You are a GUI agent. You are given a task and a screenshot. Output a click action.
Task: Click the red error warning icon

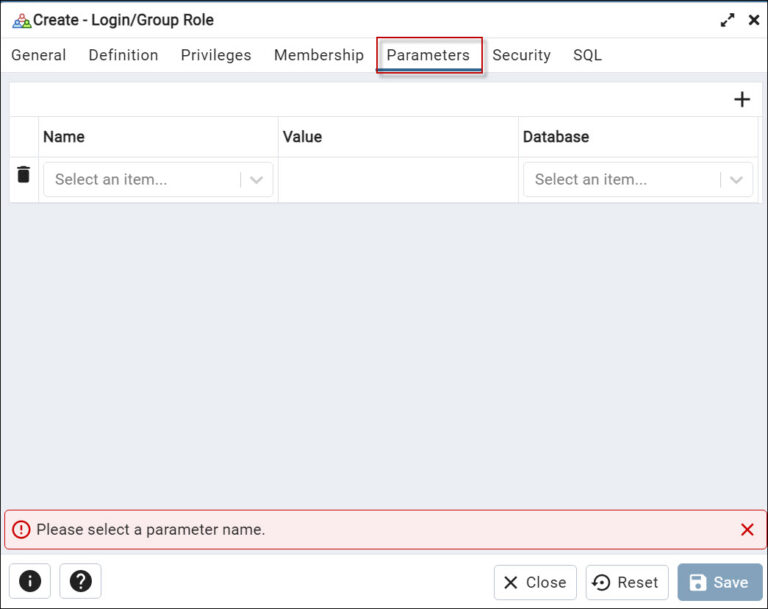pos(21,529)
